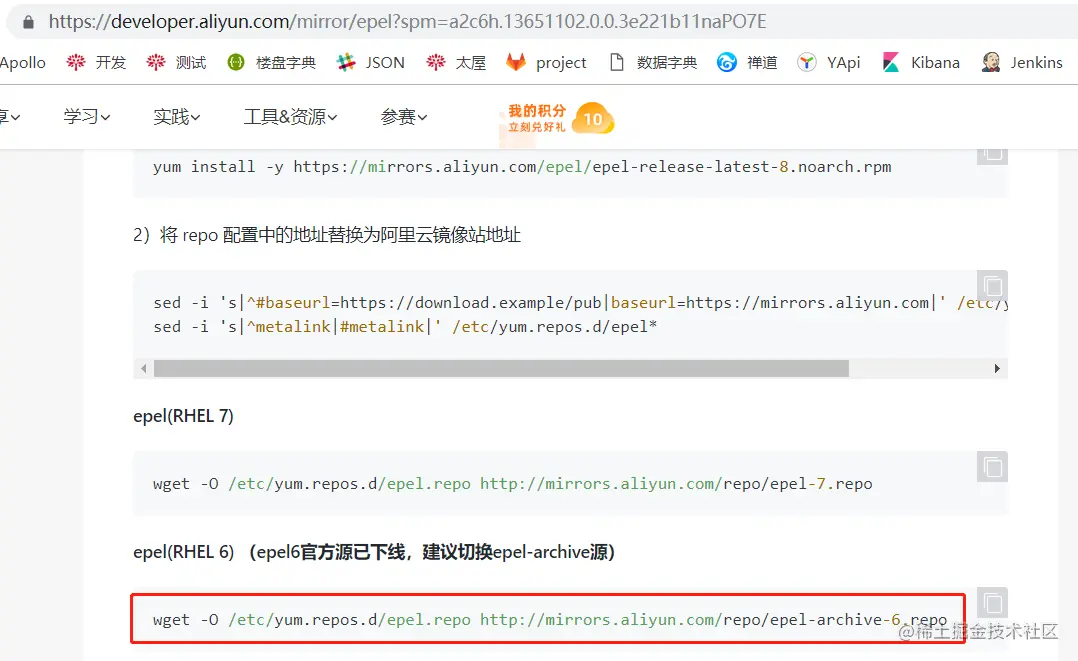1078x661 pixels.
Task: Click the 我的积分 points banner
Action: coord(537,118)
